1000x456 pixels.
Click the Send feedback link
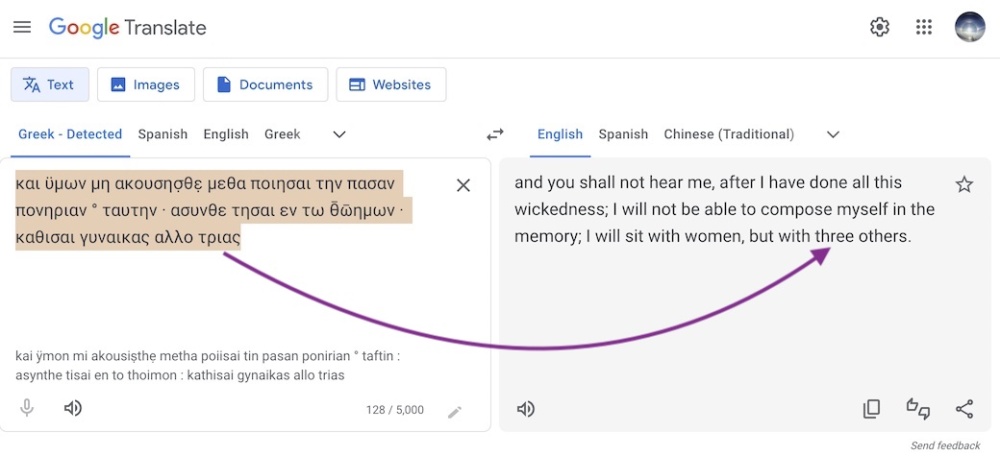tap(945, 446)
